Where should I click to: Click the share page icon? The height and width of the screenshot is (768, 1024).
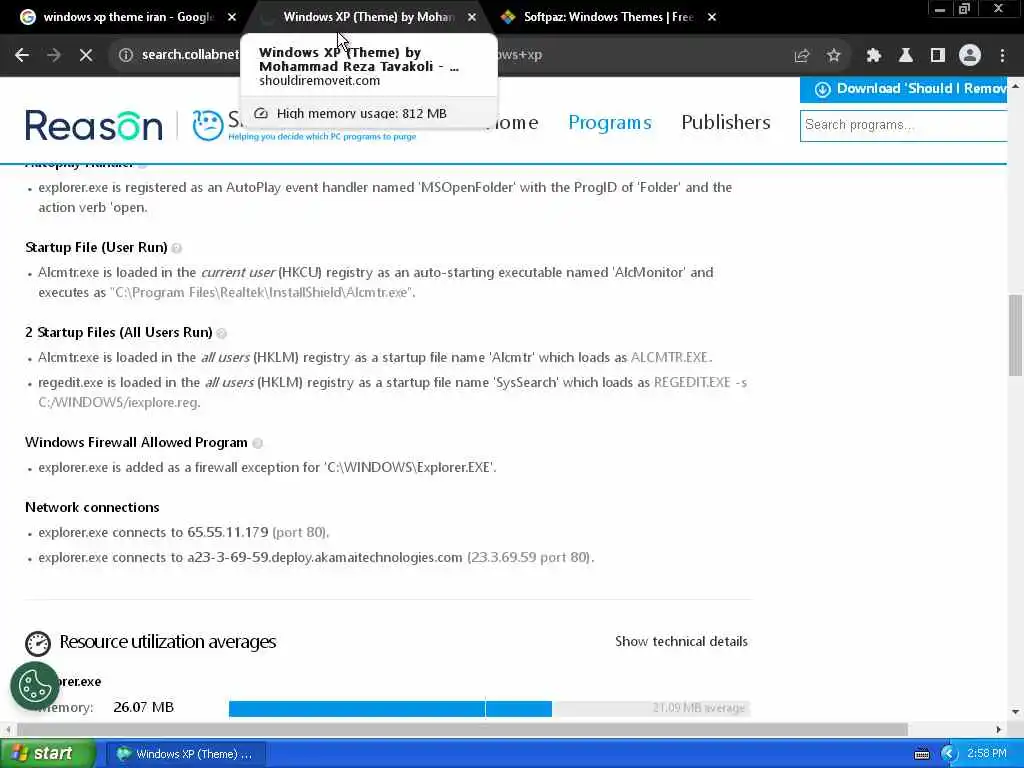[x=801, y=56]
